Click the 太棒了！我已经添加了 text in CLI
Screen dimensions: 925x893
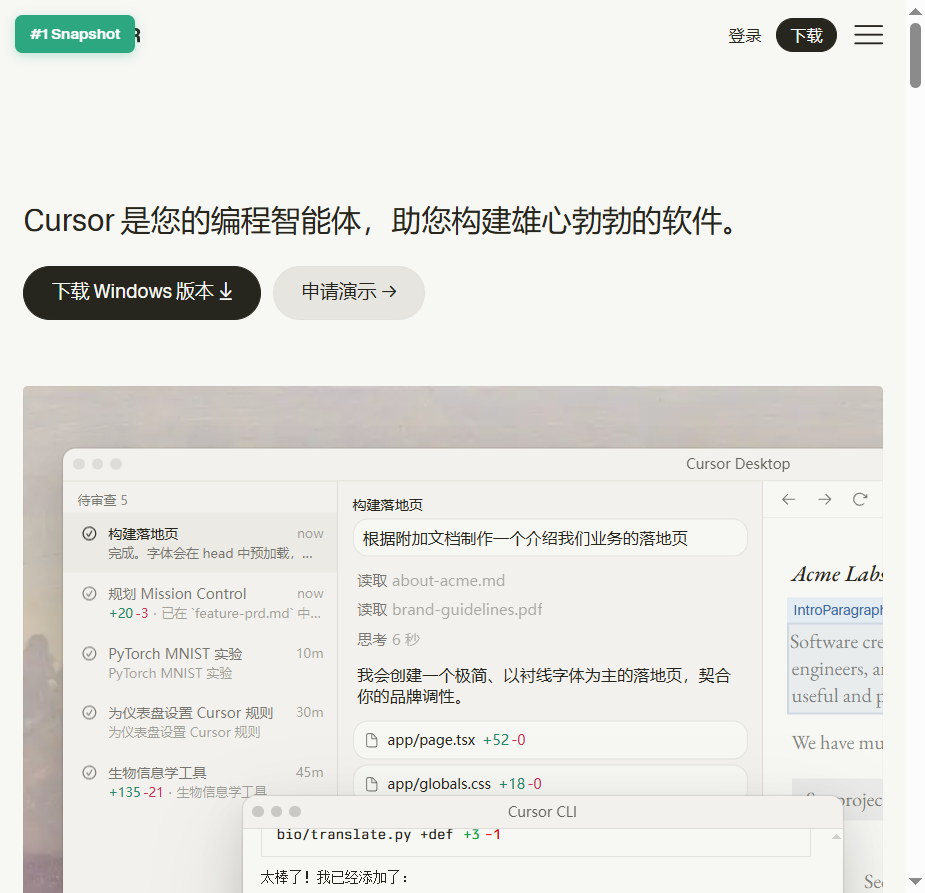(334, 878)
